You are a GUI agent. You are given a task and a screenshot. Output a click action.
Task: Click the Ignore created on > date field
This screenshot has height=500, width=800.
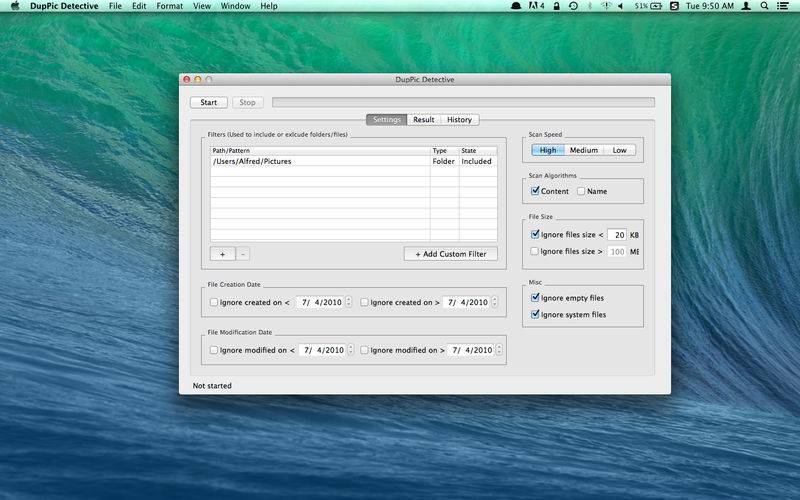[x=466, y=302]
